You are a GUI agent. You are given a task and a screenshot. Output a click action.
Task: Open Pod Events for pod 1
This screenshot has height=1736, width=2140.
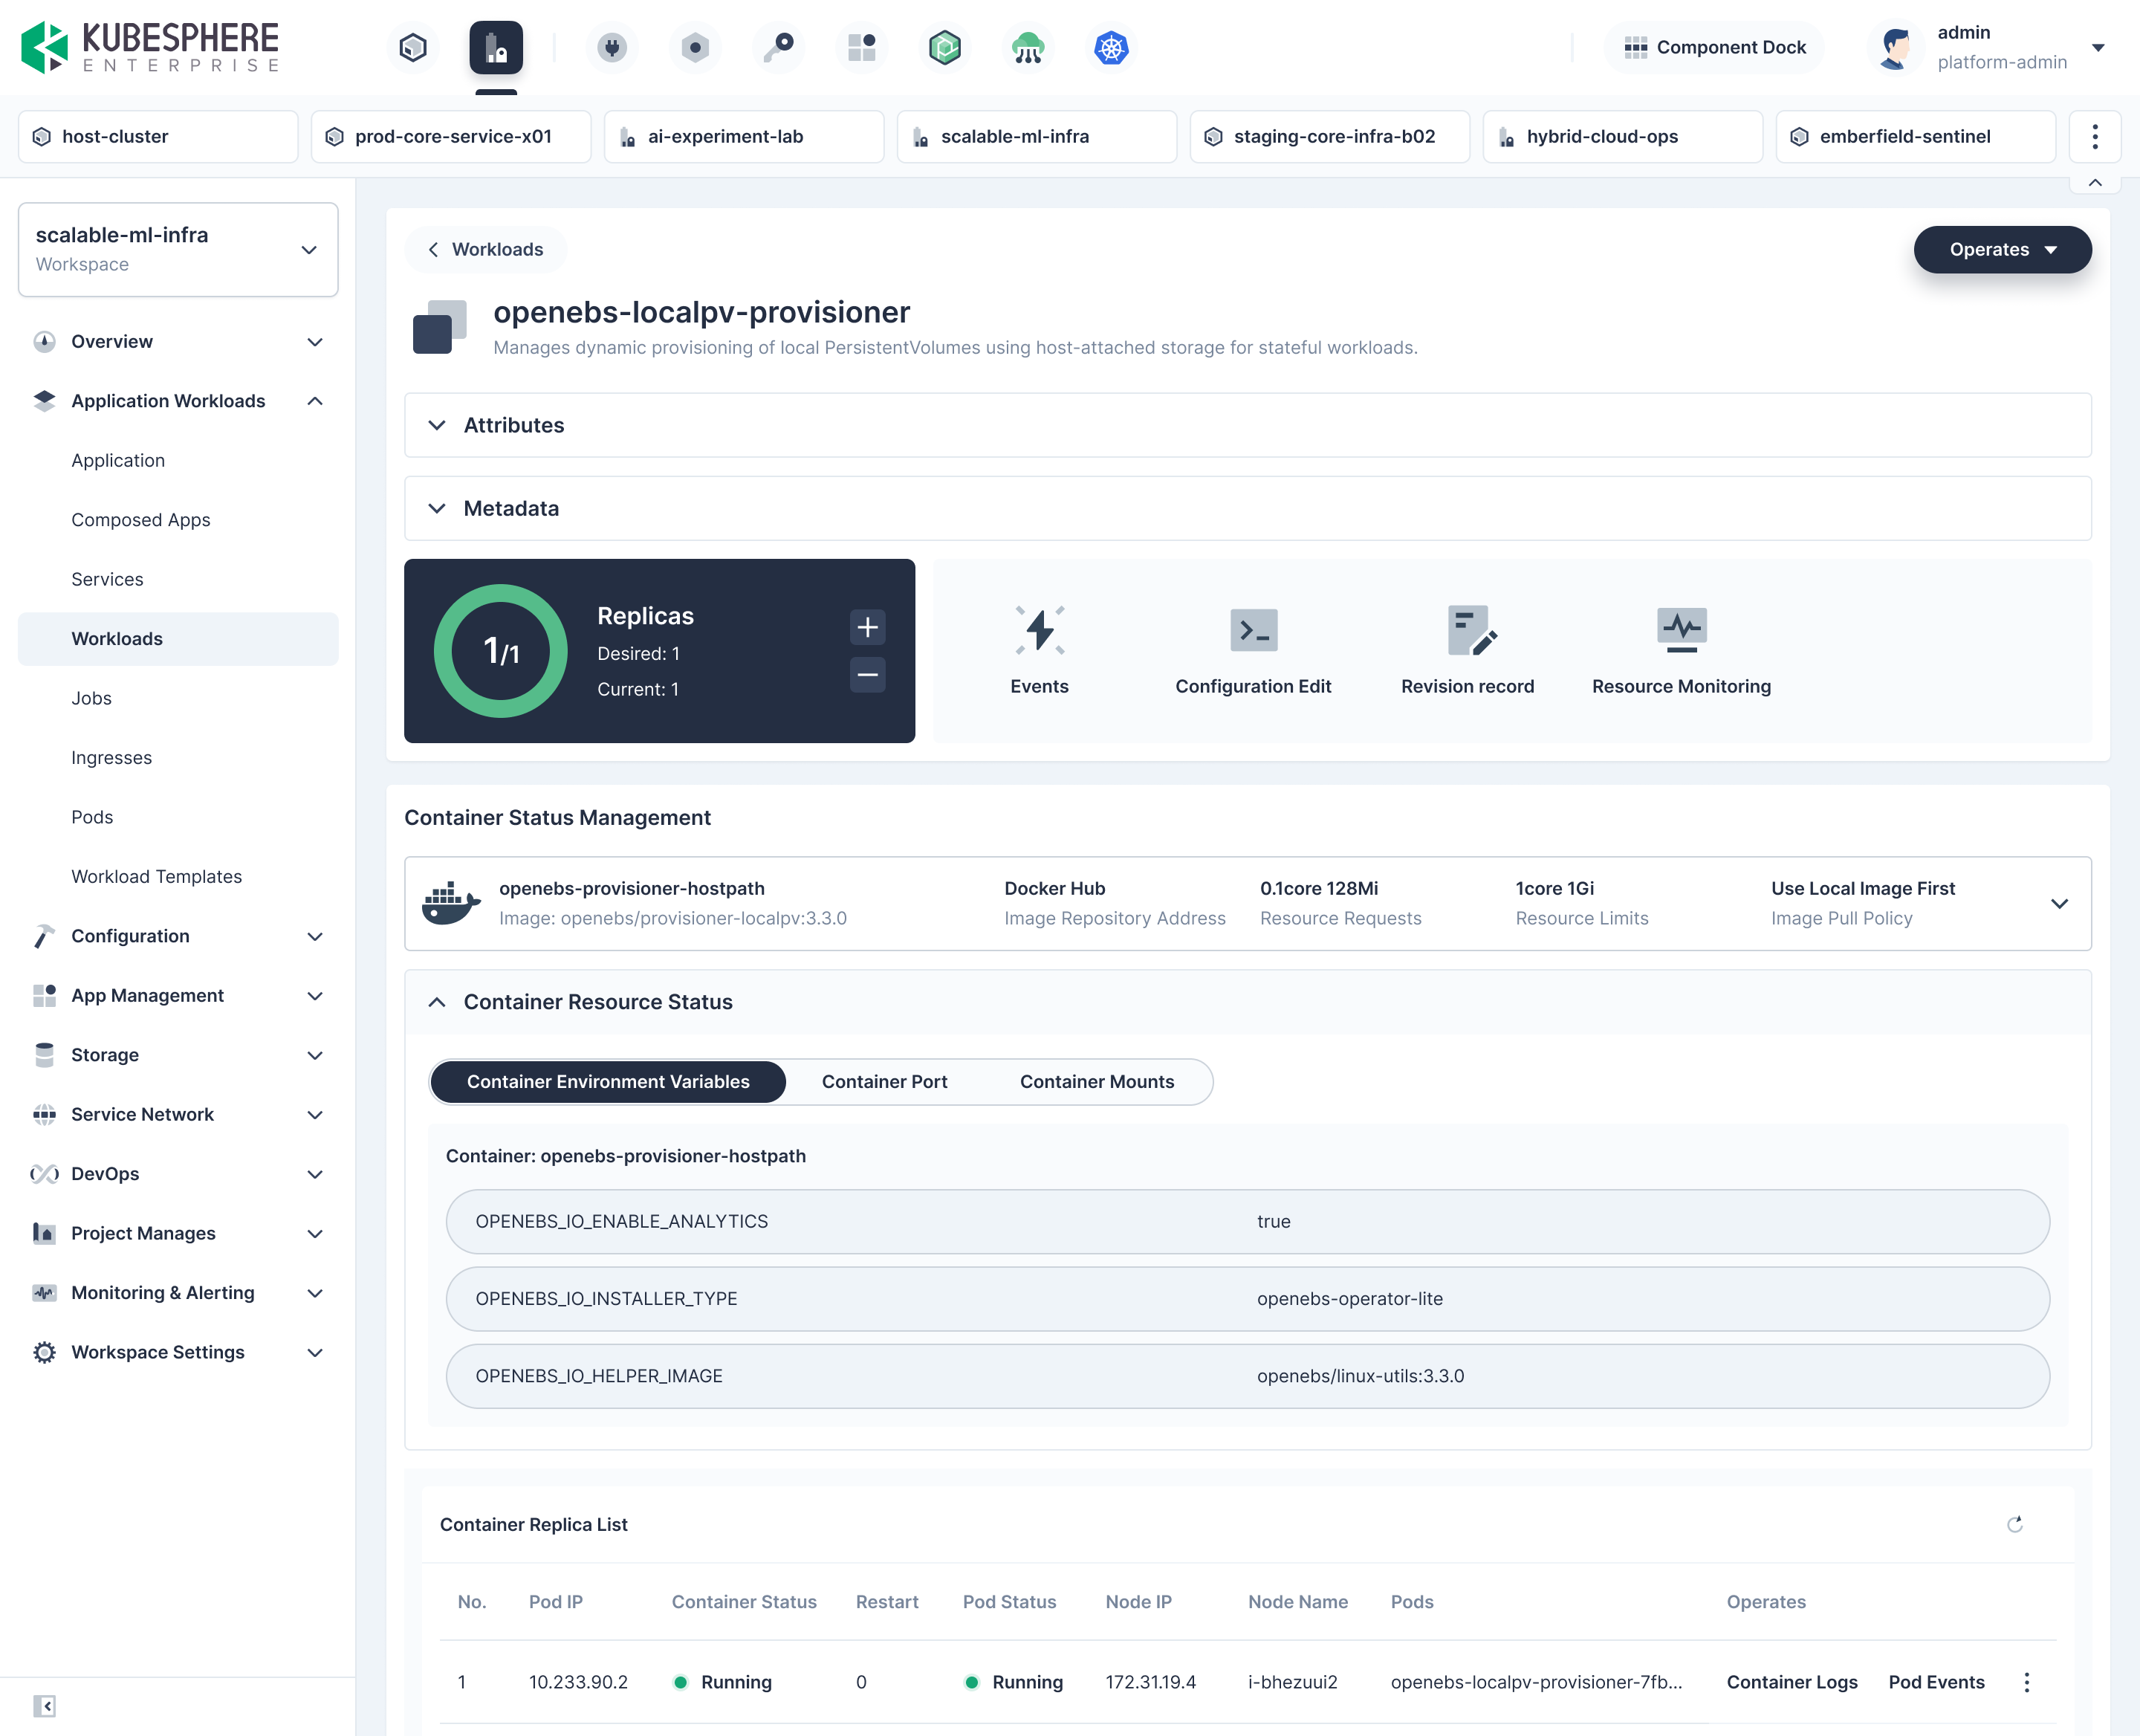tap(1936, 1682)
